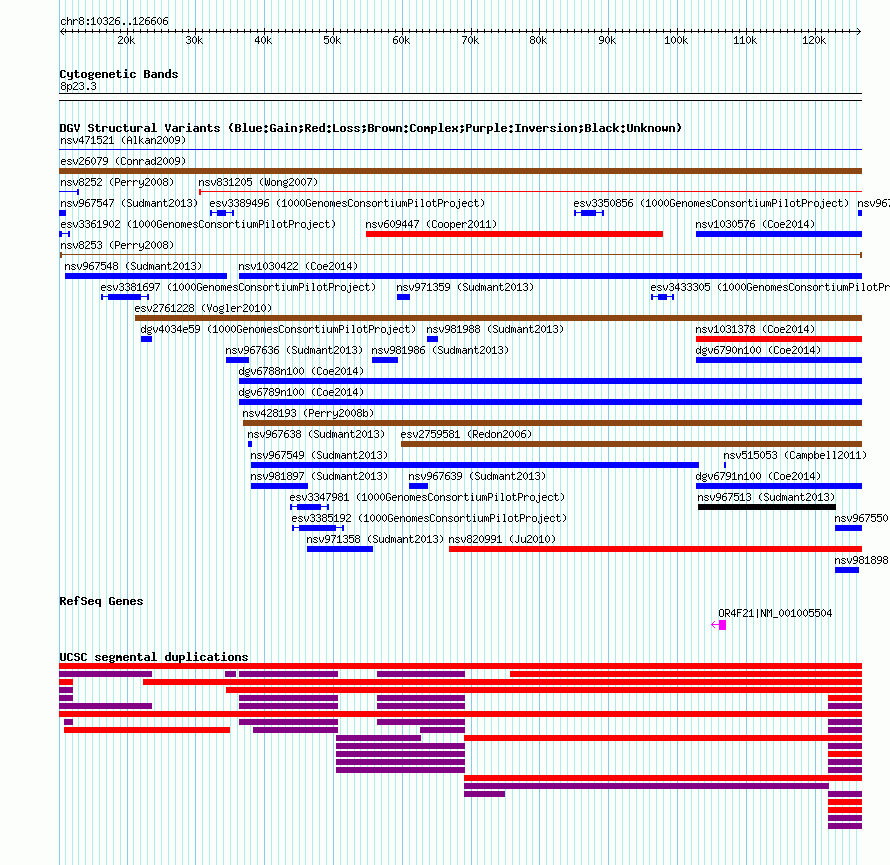Click nsv1030576 (Coe2014) blue bar

pyautogui.click(x=779, y=234)
